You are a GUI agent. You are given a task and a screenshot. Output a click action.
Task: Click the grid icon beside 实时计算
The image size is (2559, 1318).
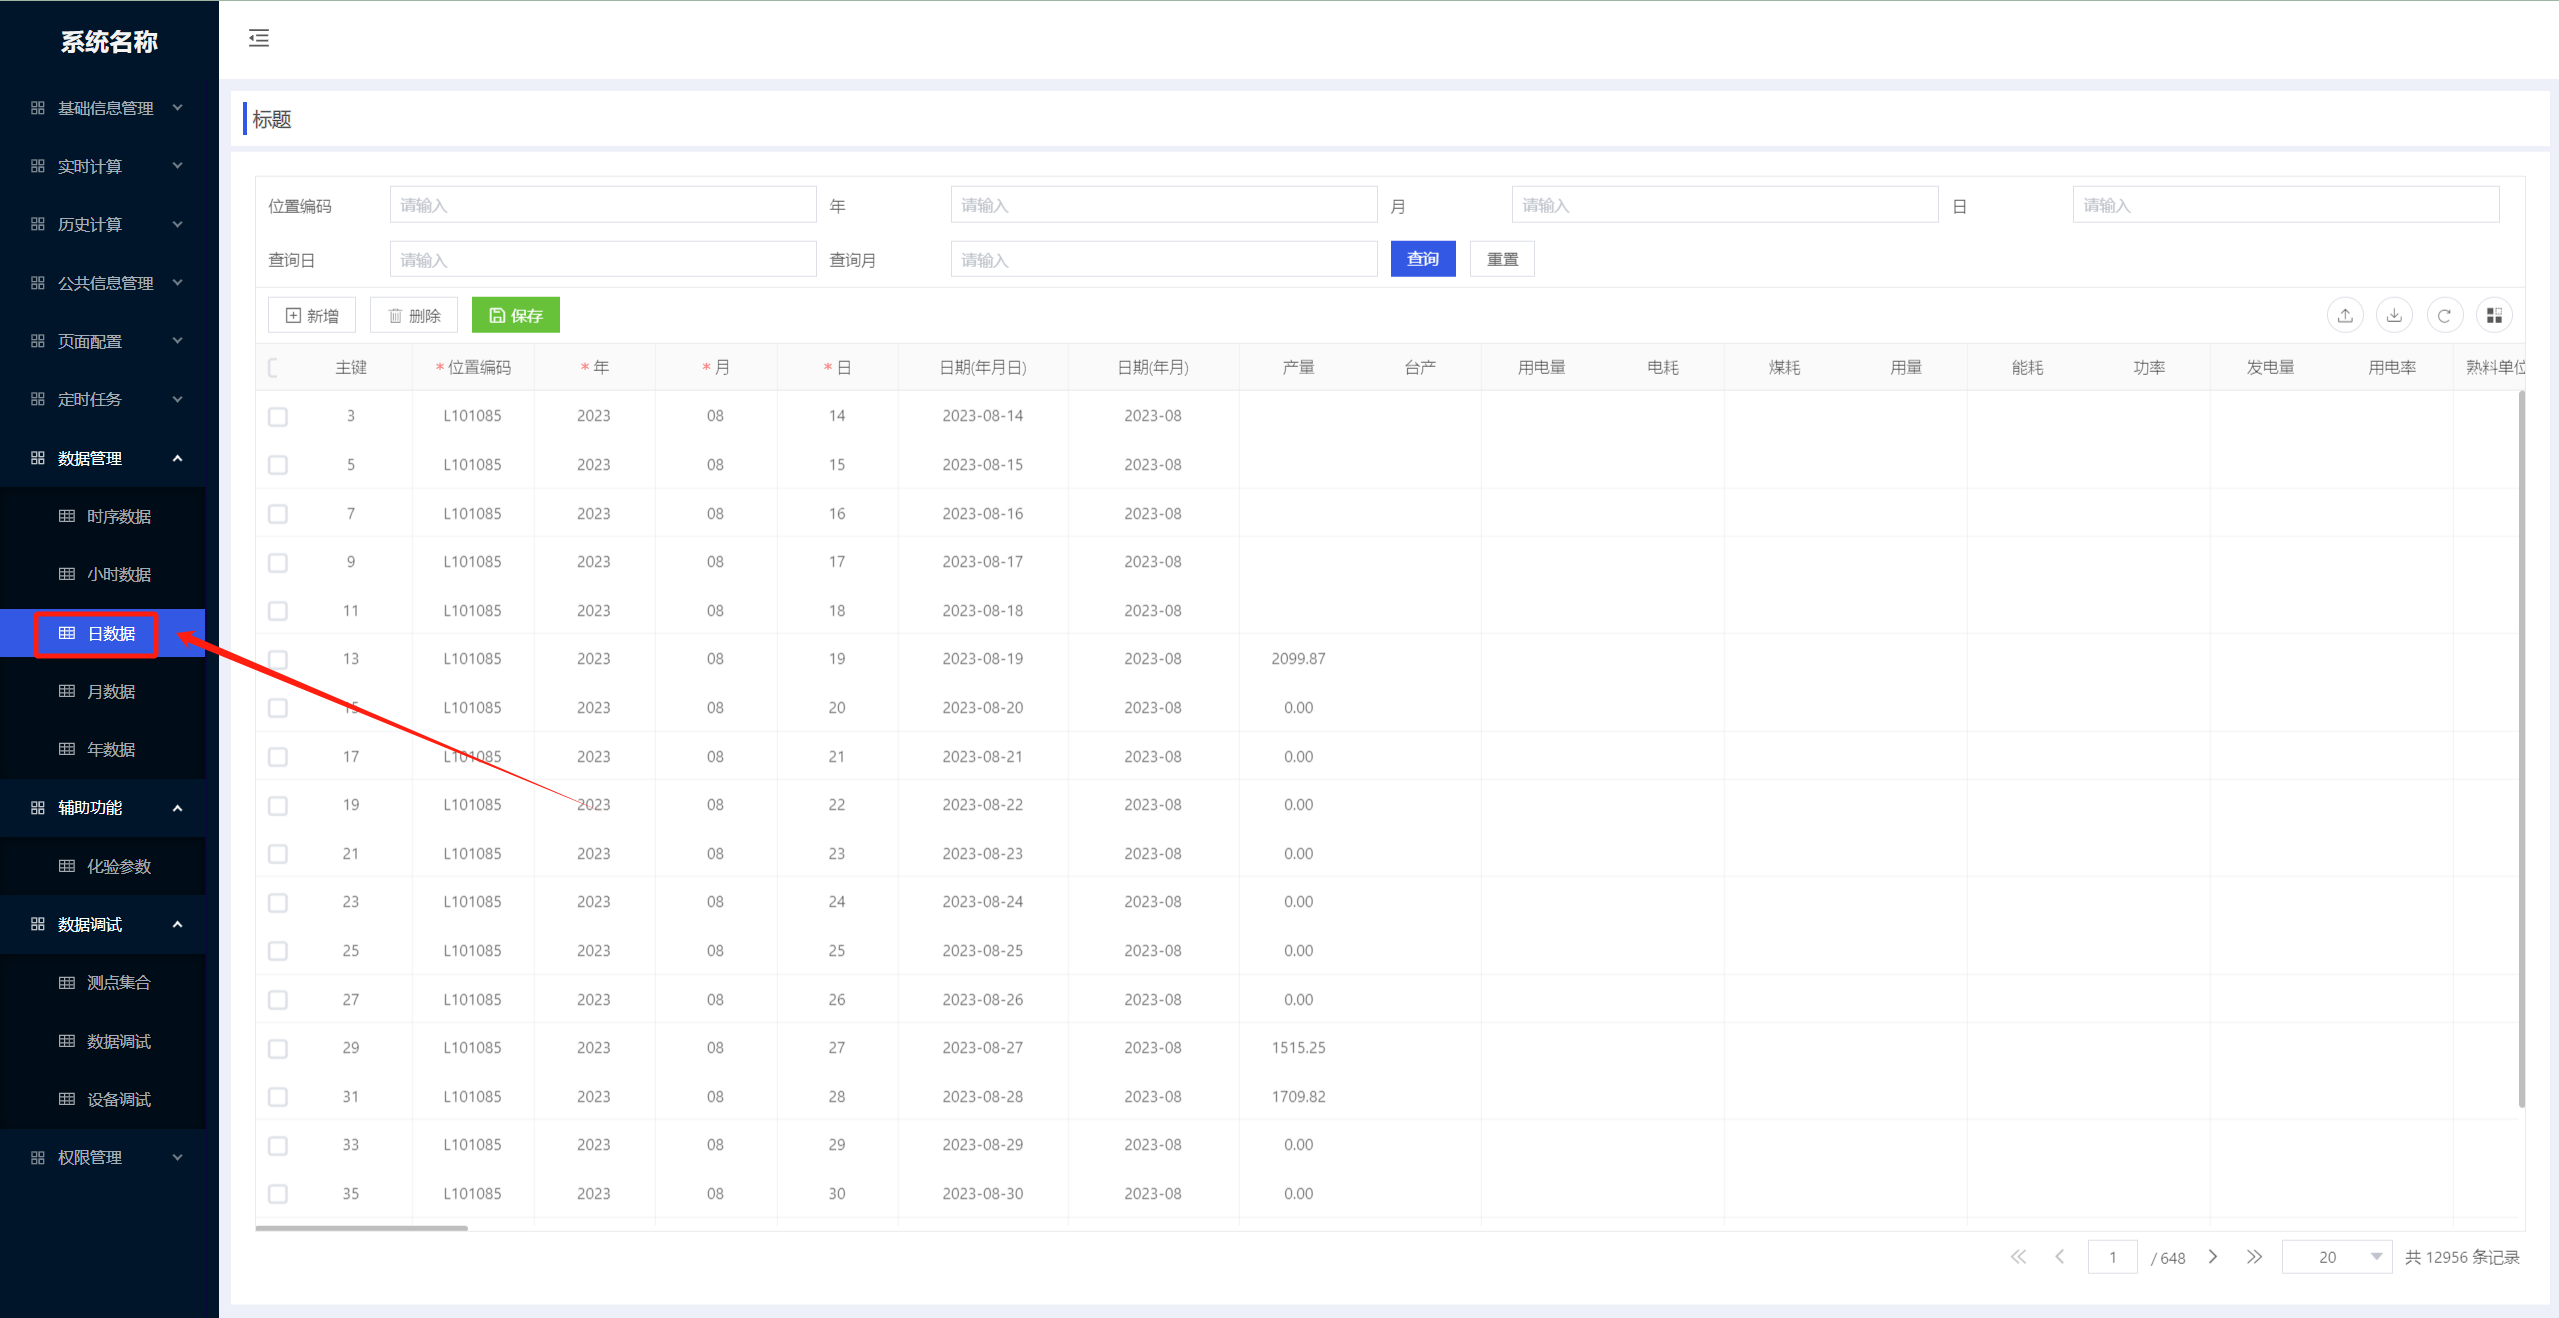[x=38, y=166]
